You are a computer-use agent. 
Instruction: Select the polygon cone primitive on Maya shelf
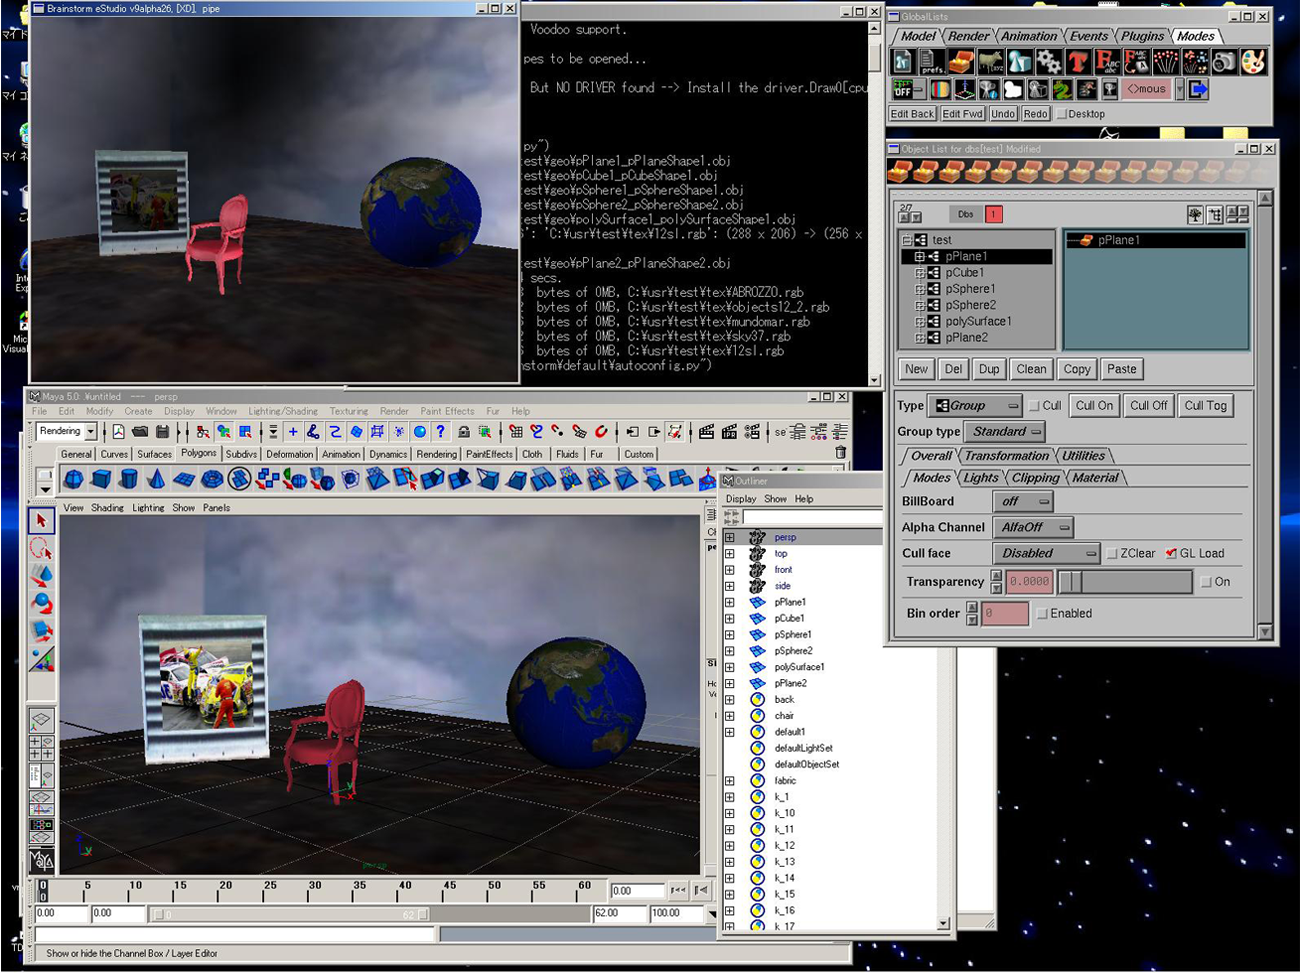pos(156,480)
